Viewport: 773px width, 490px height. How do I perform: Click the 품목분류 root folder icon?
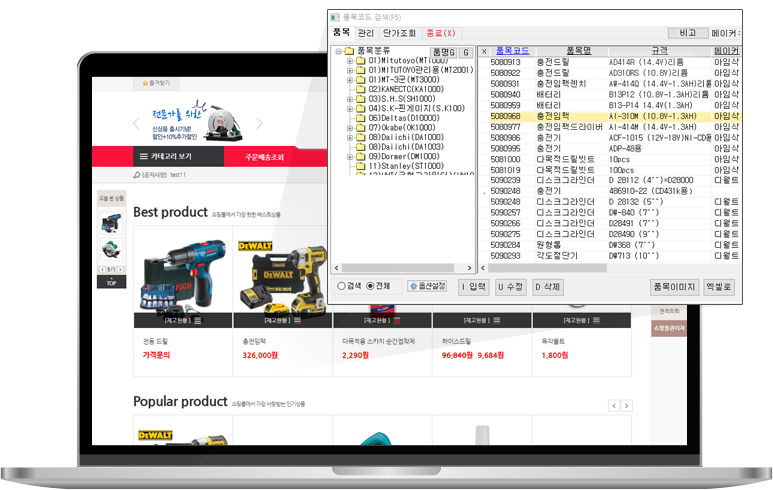click(x=350, y=51)
